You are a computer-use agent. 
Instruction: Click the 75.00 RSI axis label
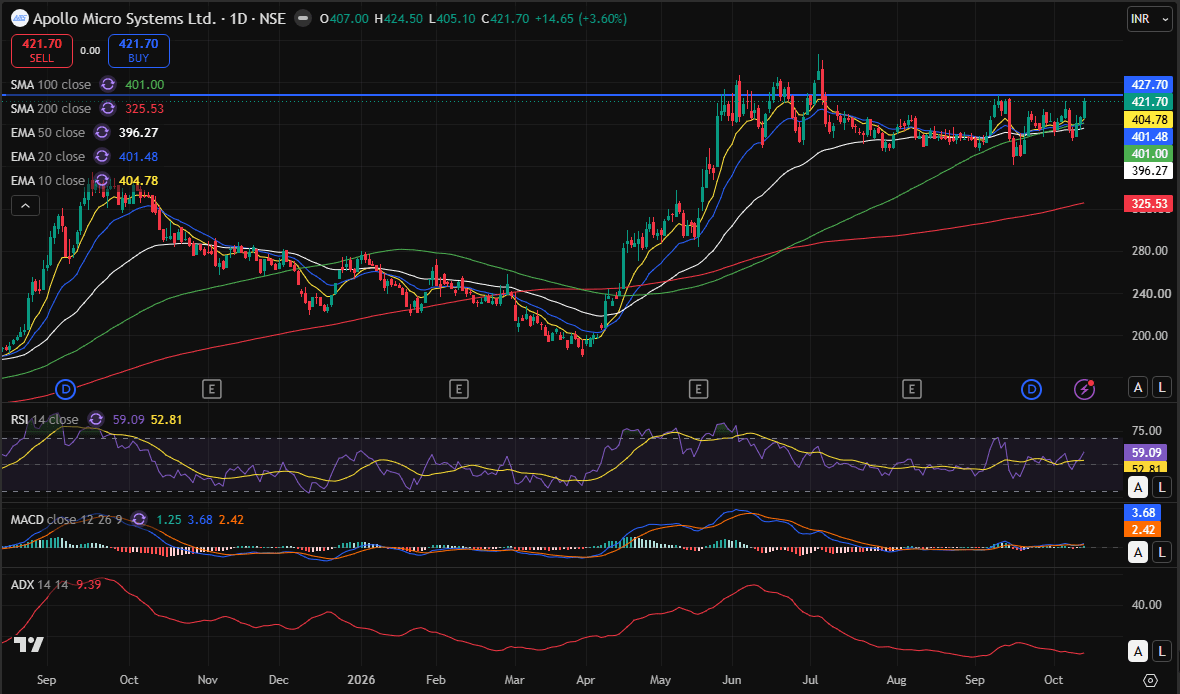1147,431
